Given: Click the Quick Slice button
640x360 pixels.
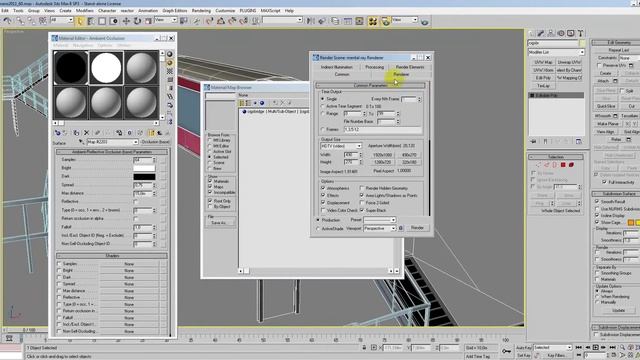Looking at the screenshot, I should (606, 106).
